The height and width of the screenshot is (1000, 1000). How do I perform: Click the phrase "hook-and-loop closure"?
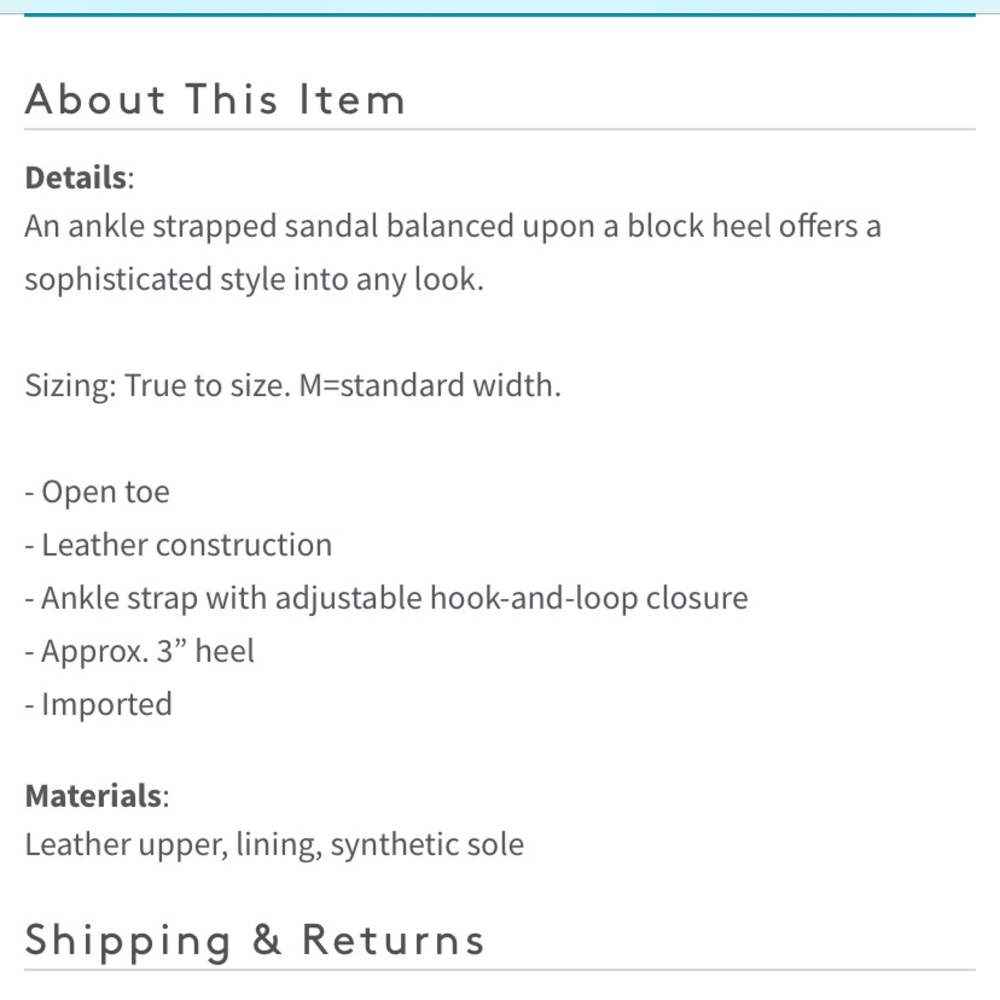589,598
